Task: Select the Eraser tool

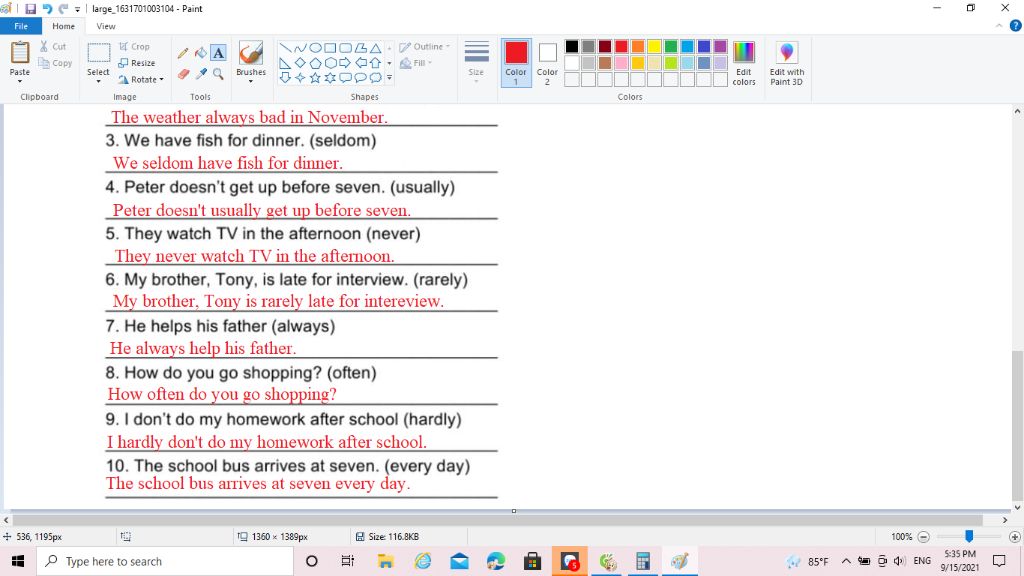Action: tap(183, 74)
